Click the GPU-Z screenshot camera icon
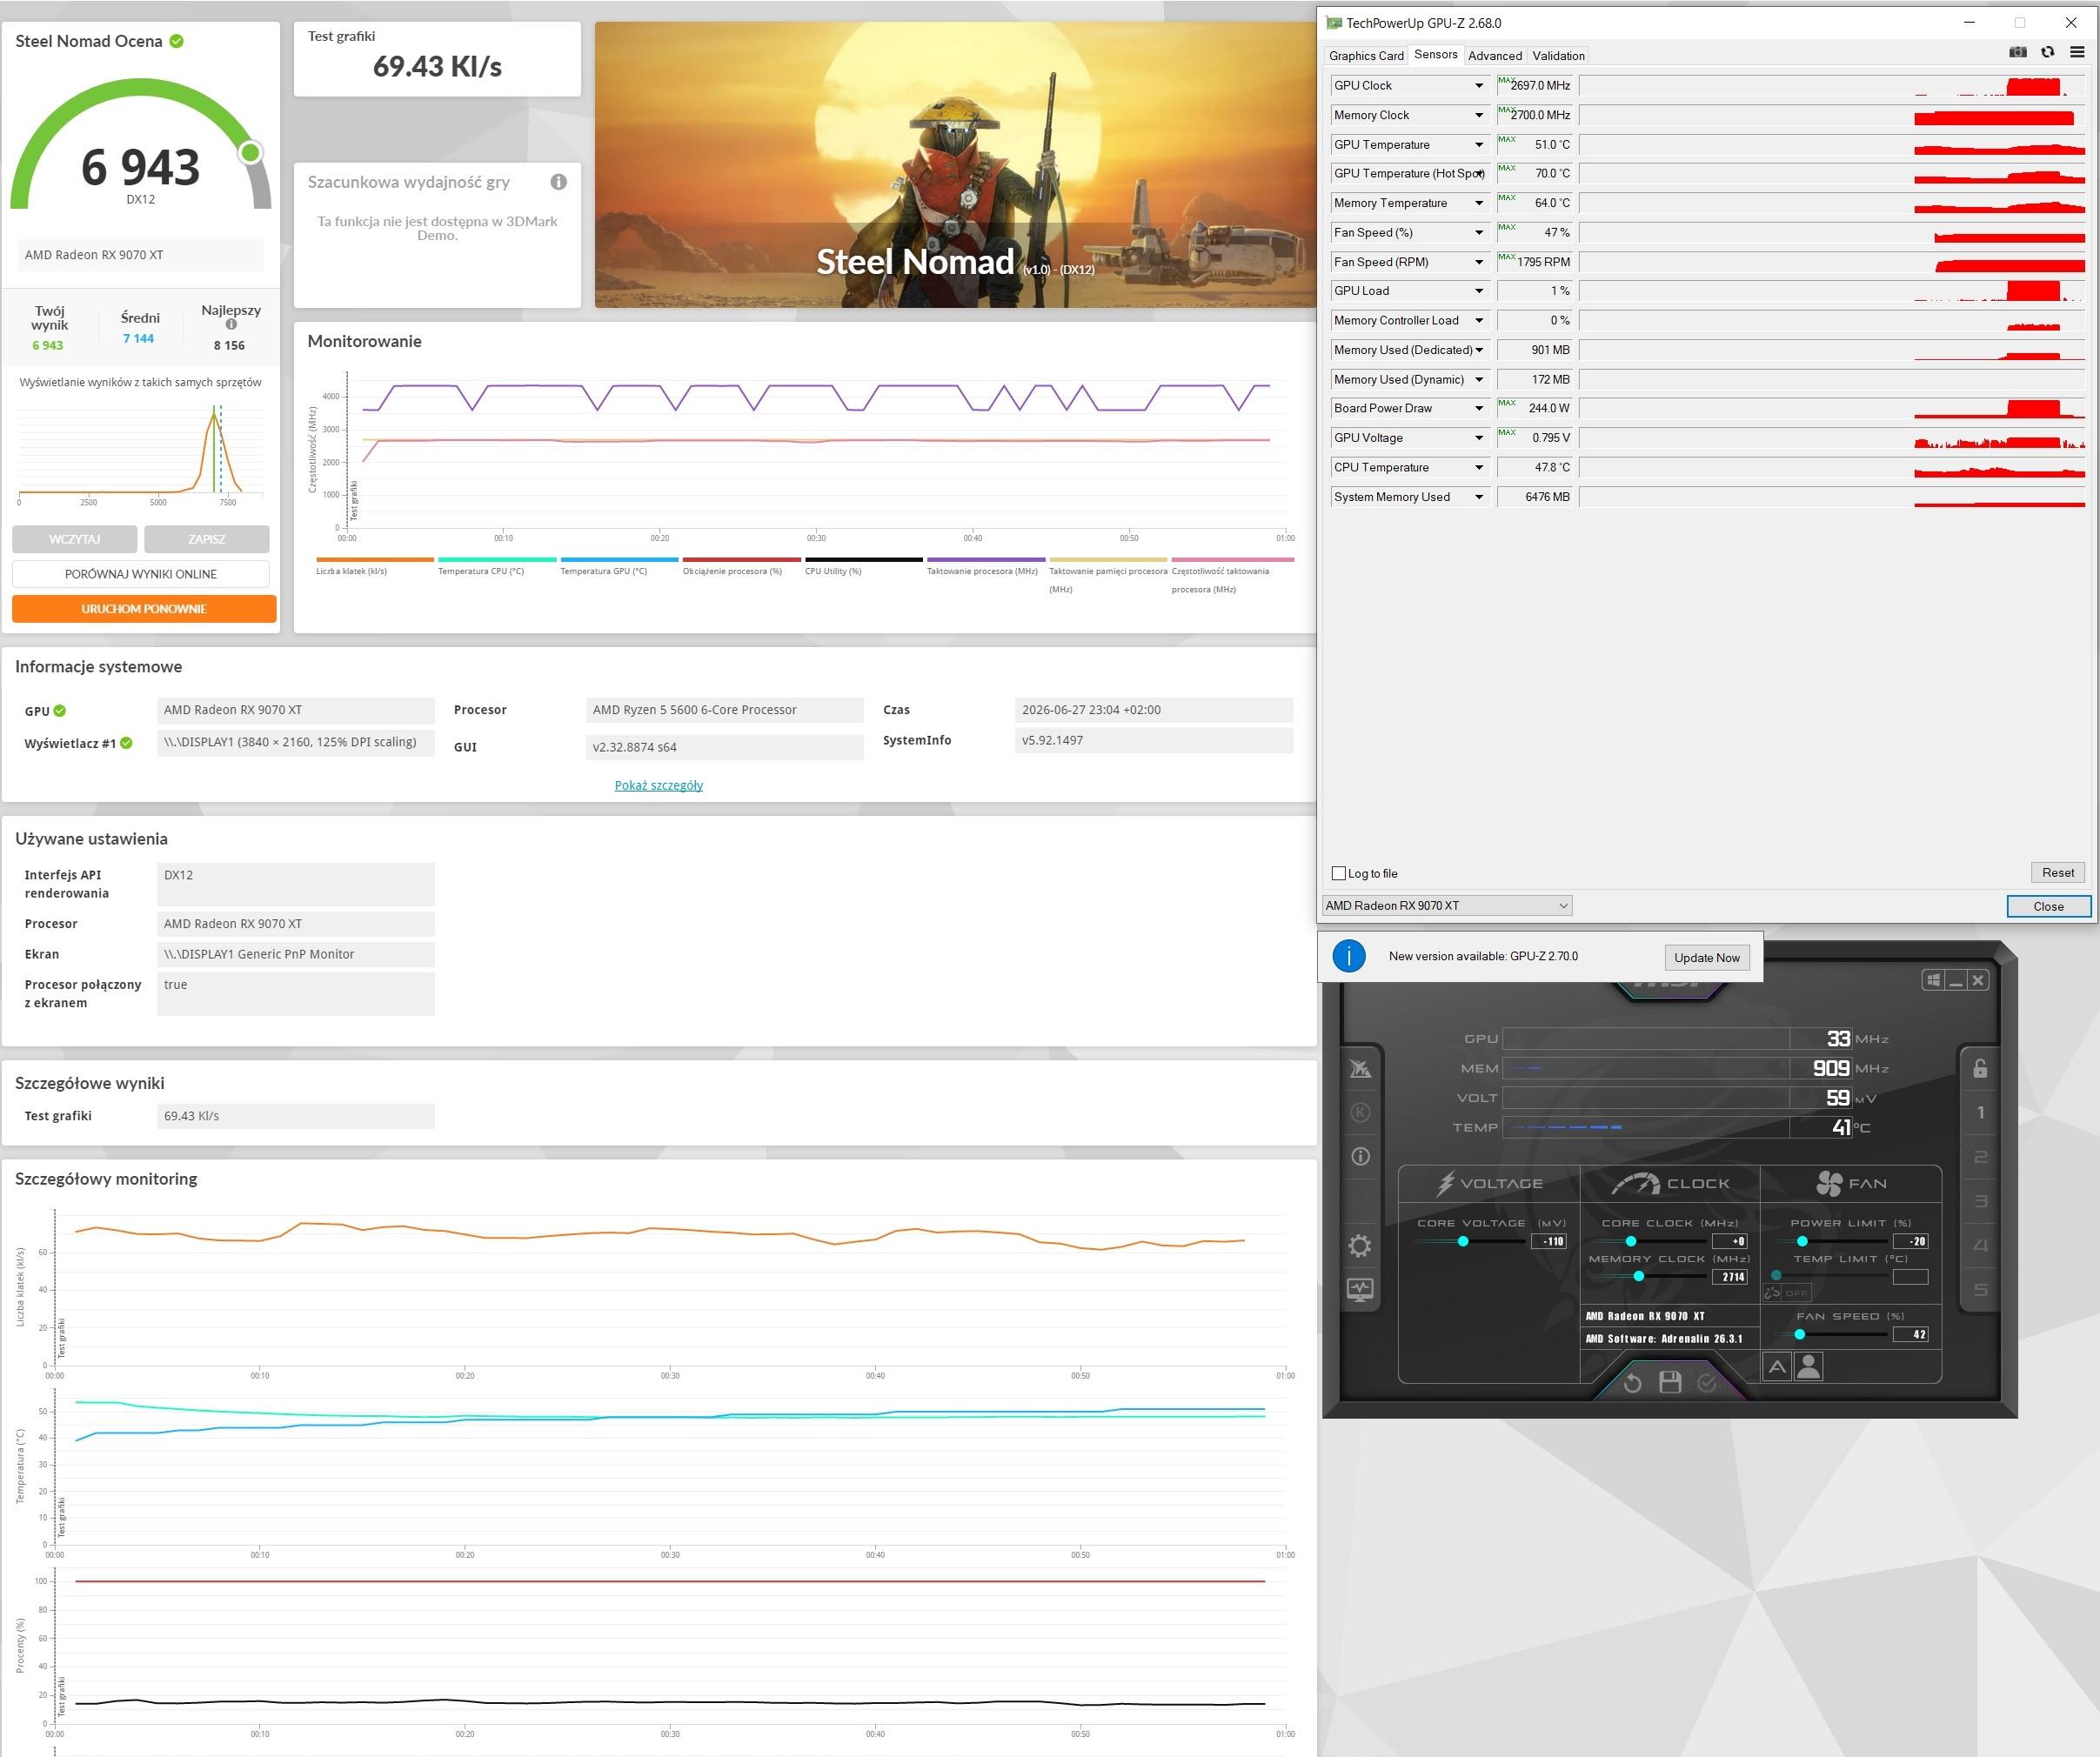 (x=2018, y=52)
